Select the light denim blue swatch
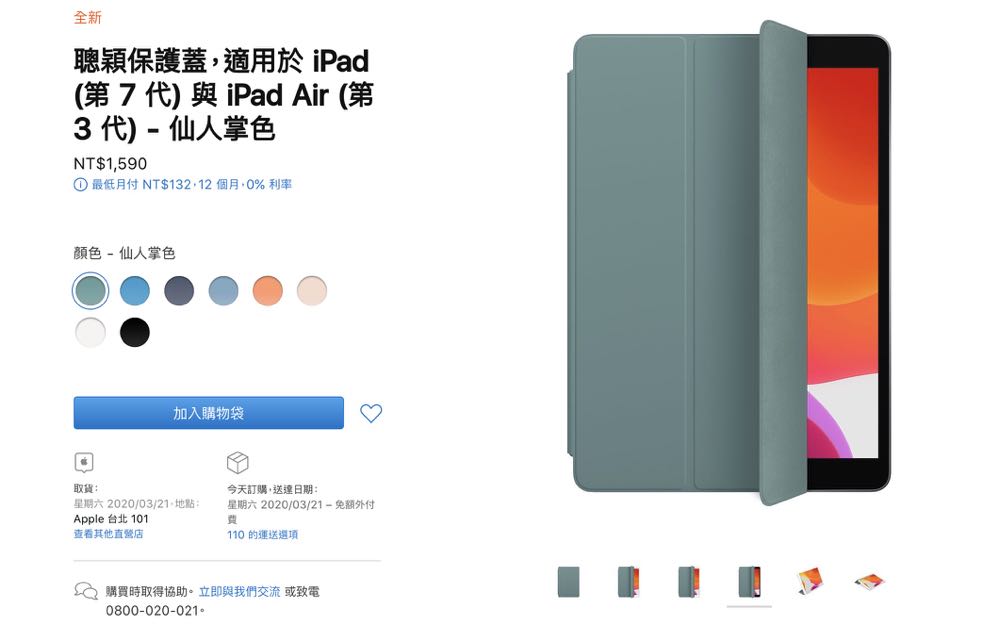1000x625 pixels. (x=223, y=291)
